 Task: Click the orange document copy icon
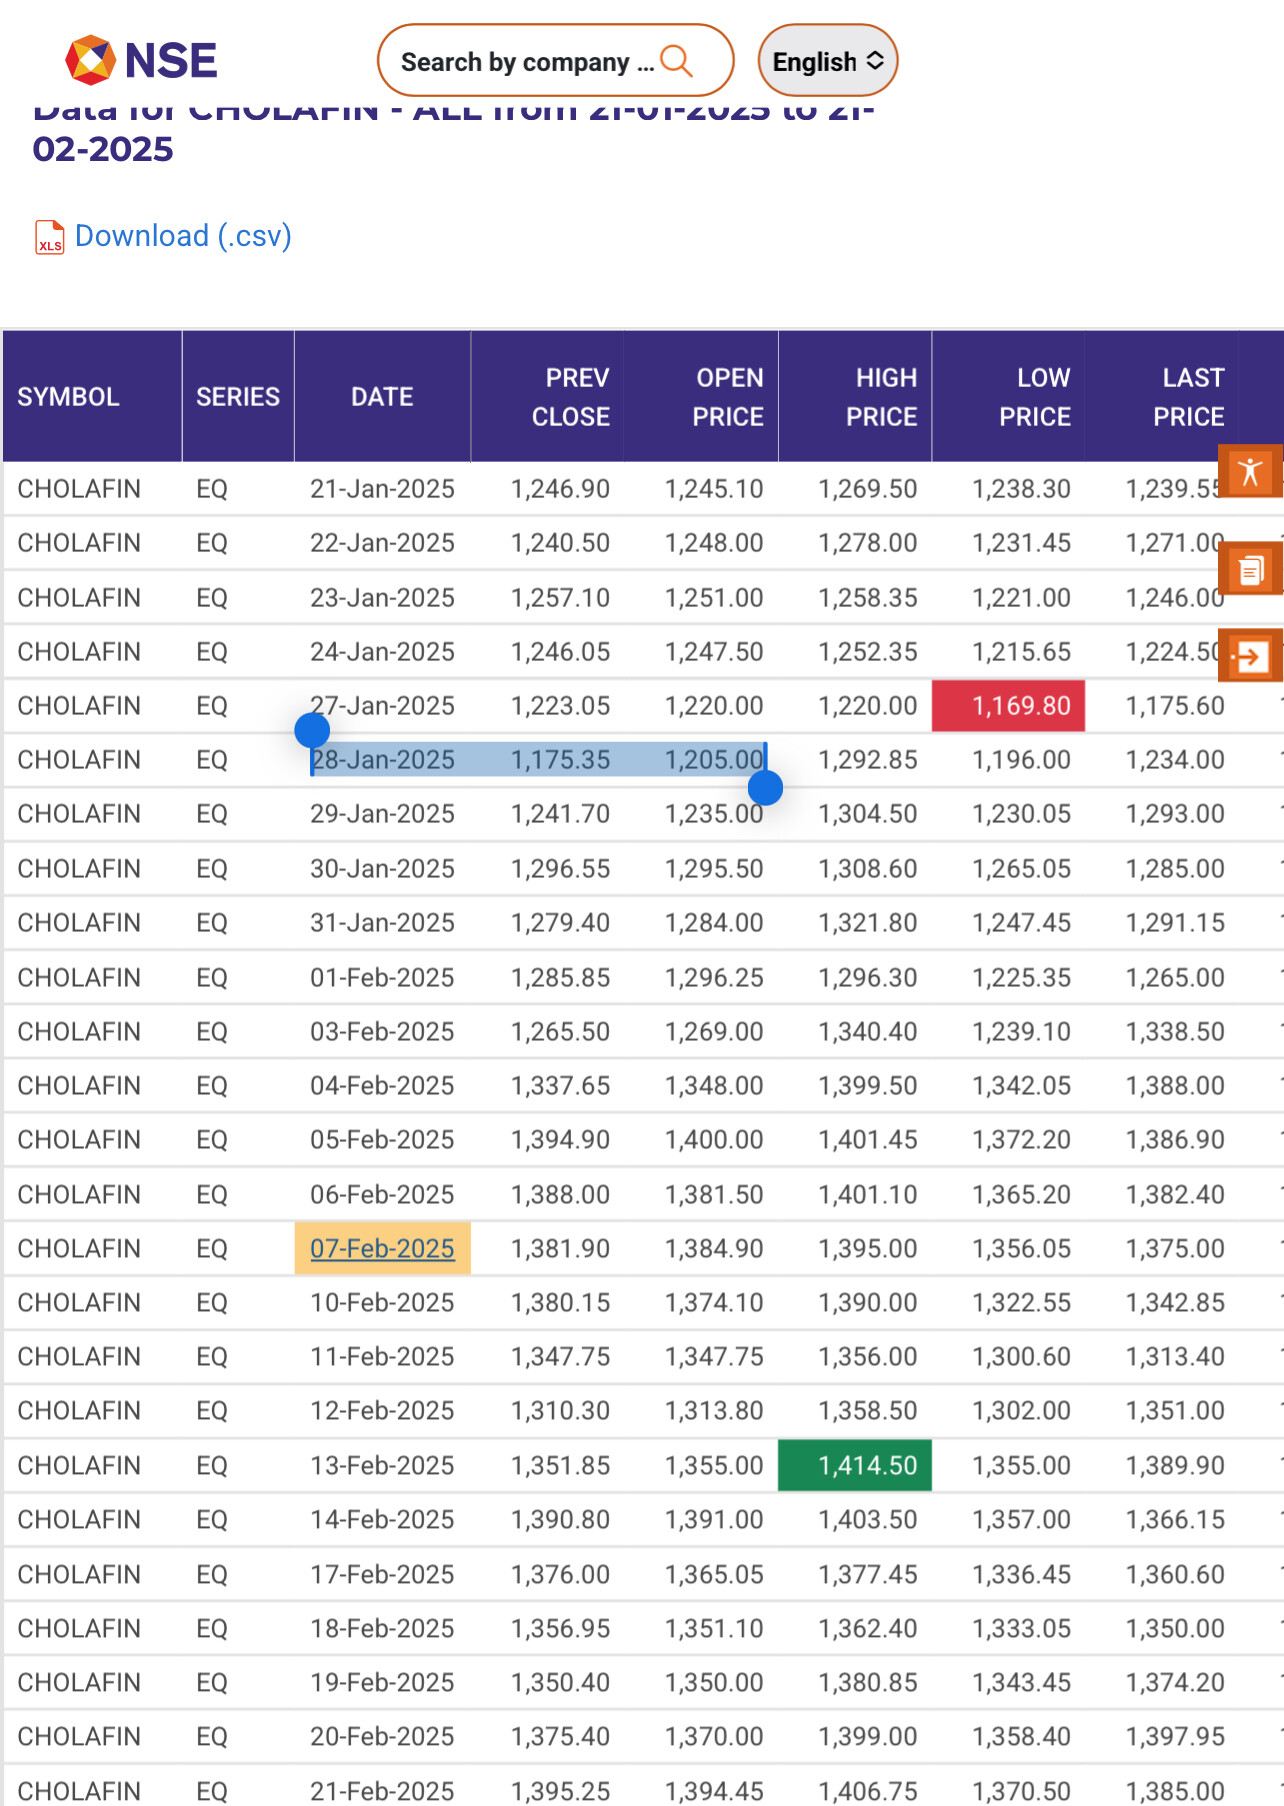point(1250,569)
